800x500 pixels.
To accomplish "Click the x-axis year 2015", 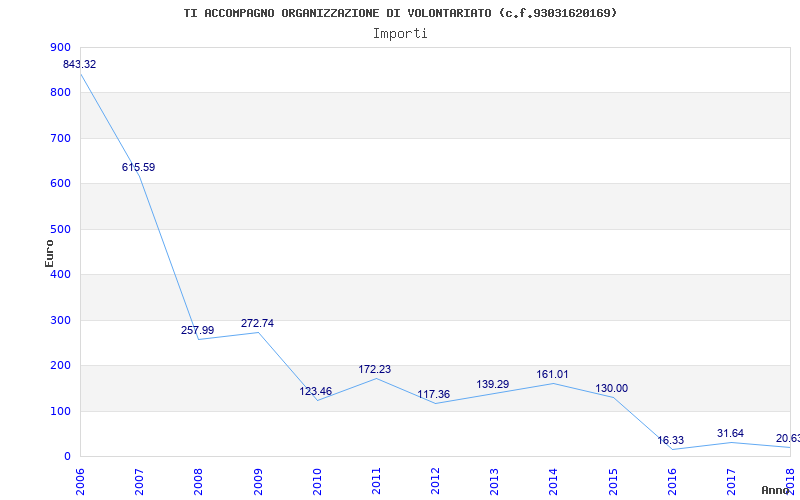I will pos(613,482).
